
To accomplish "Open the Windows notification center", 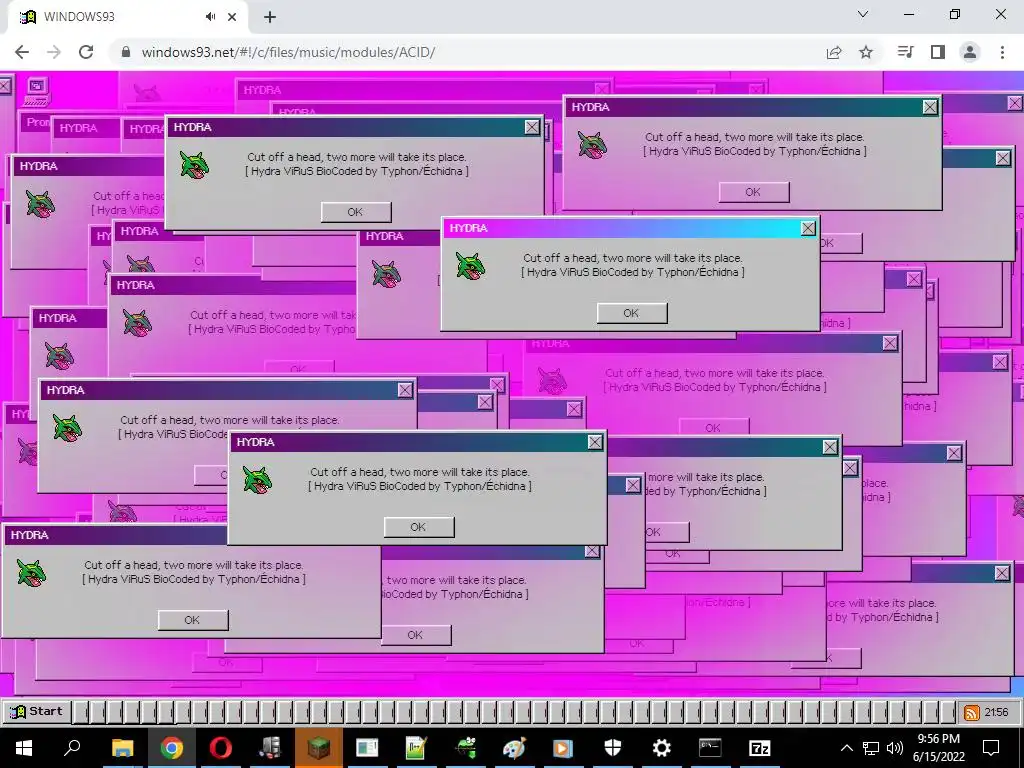I will pyautogui.click(x=991, y=748).
